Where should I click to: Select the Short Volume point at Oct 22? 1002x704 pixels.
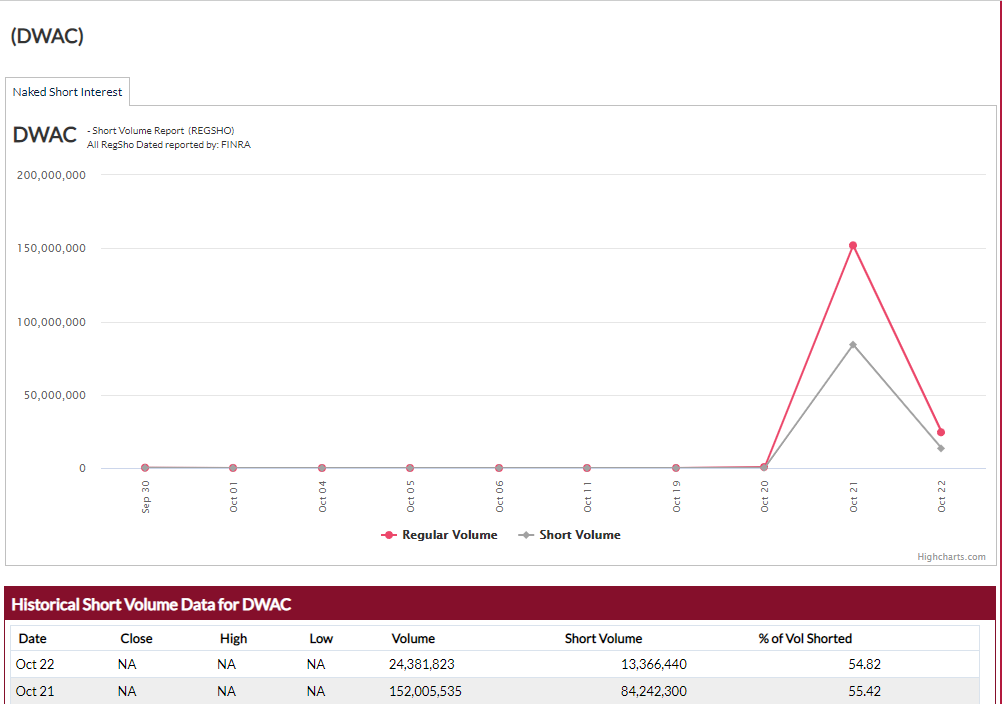click(941, 448)
